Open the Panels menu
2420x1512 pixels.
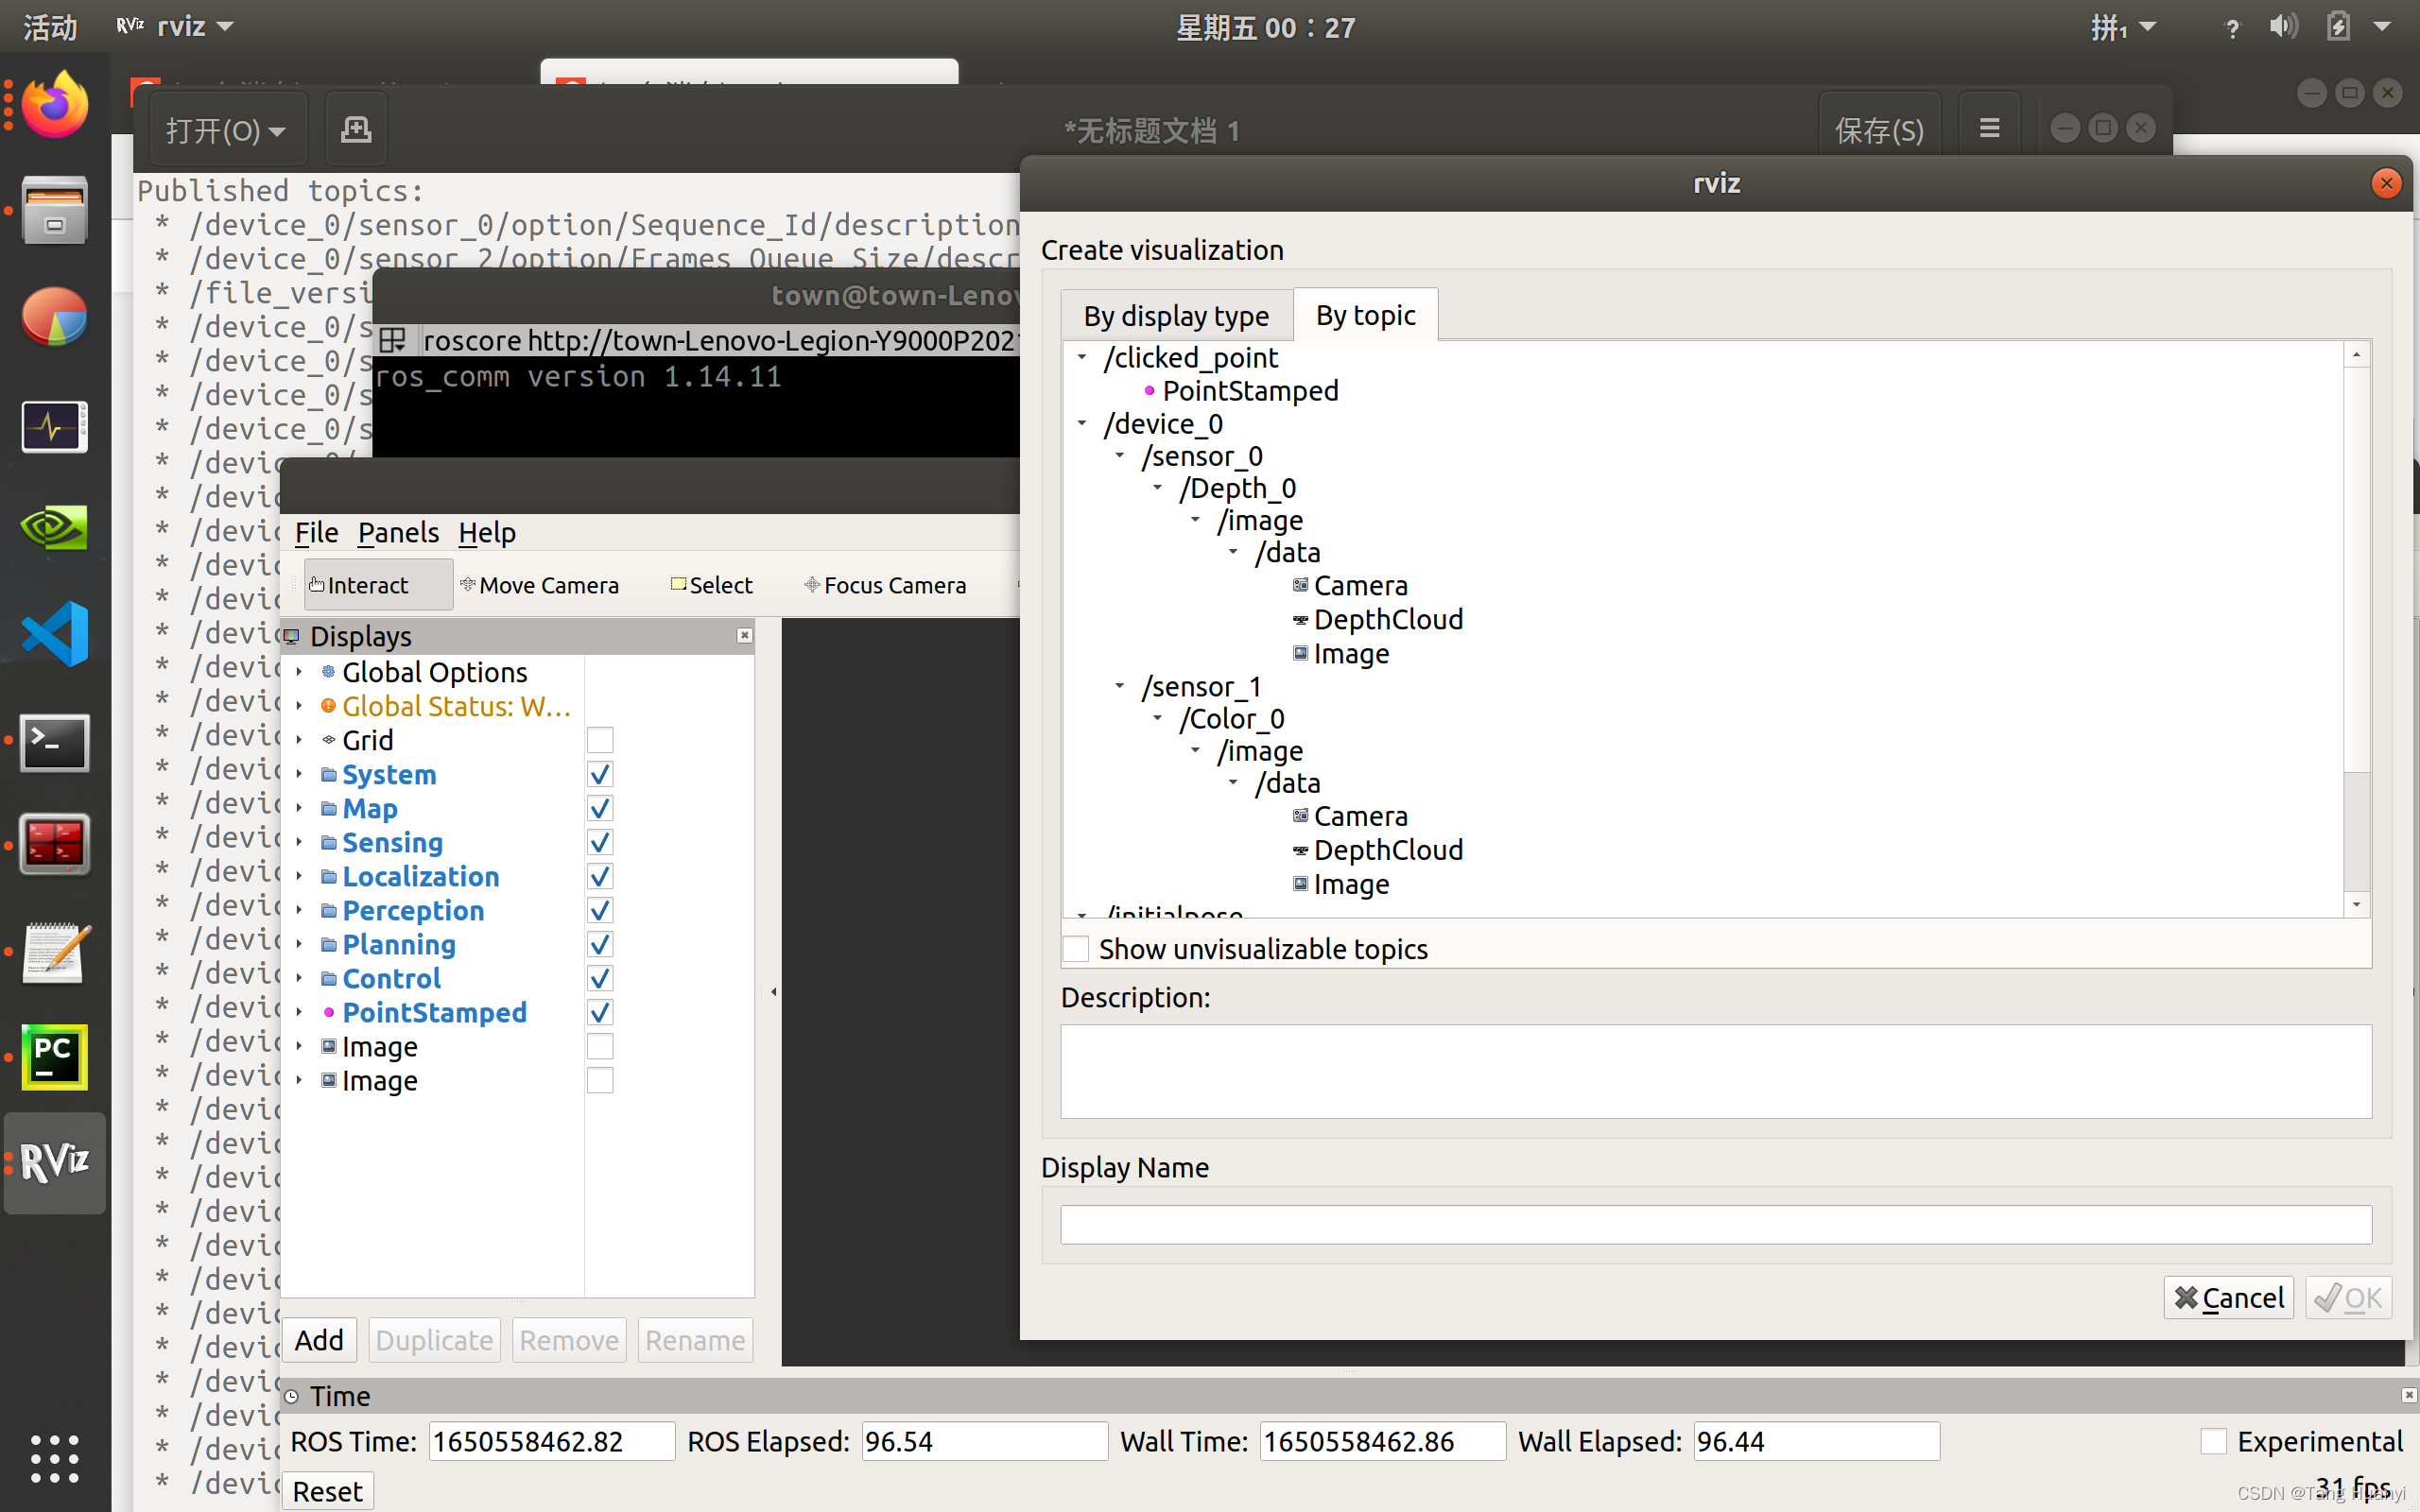pyautogui.click(x=398, y=532)
